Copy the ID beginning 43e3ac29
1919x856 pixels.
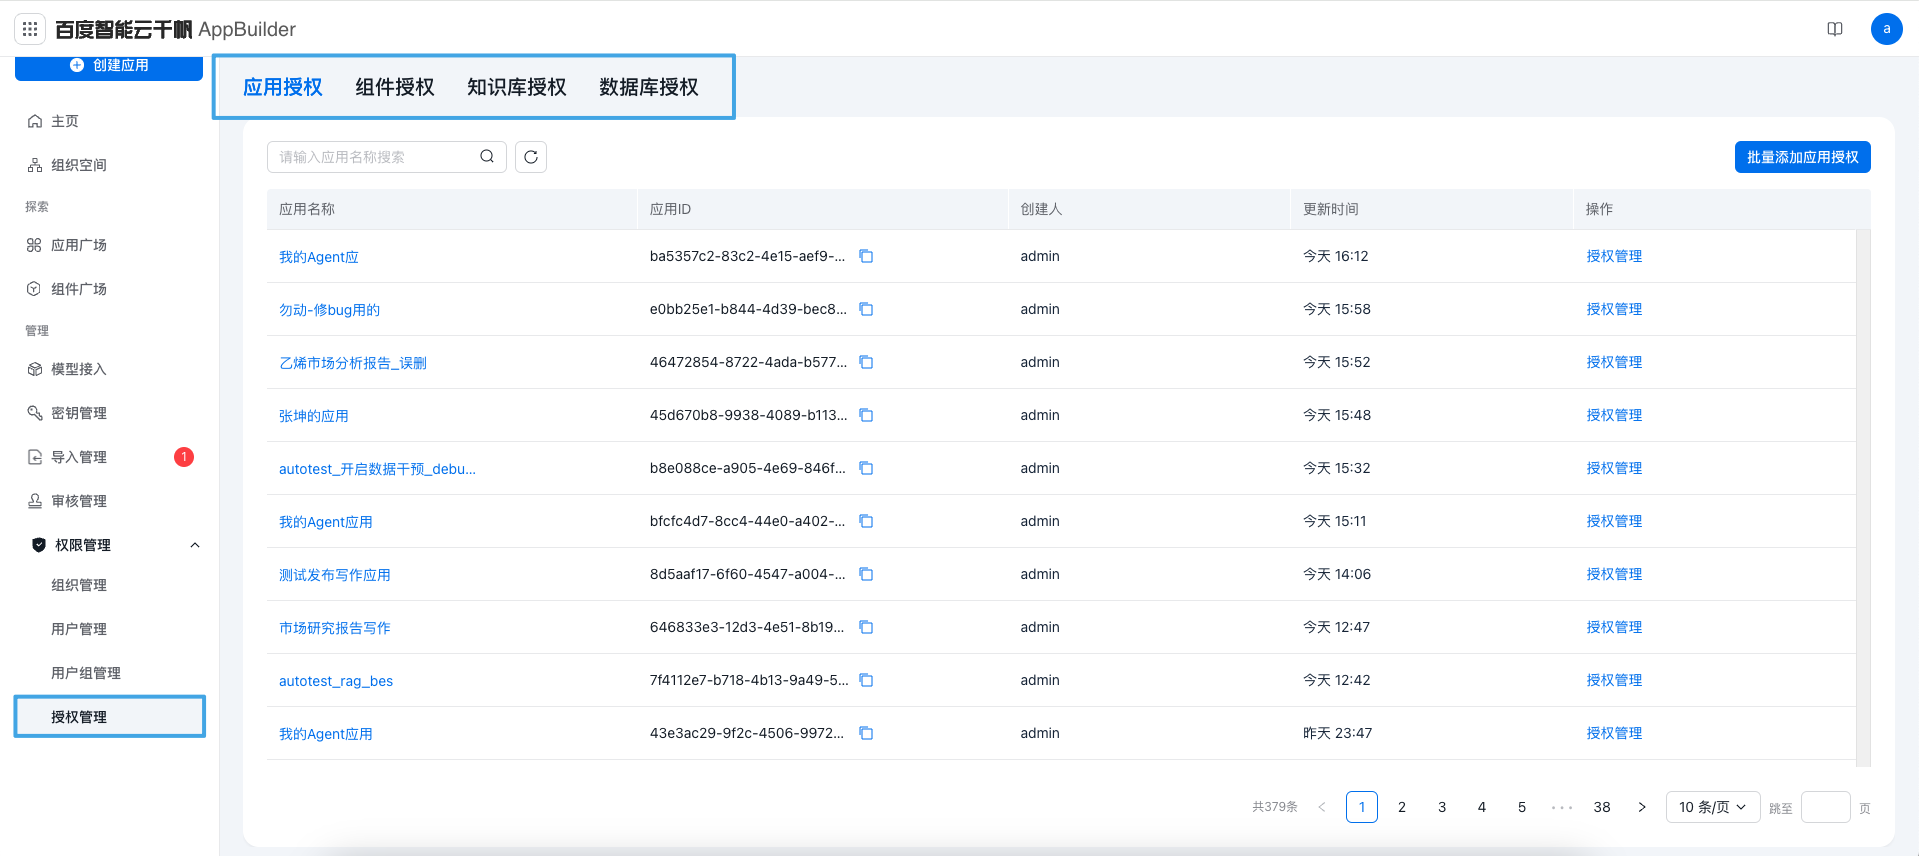[x=866, y=733]
